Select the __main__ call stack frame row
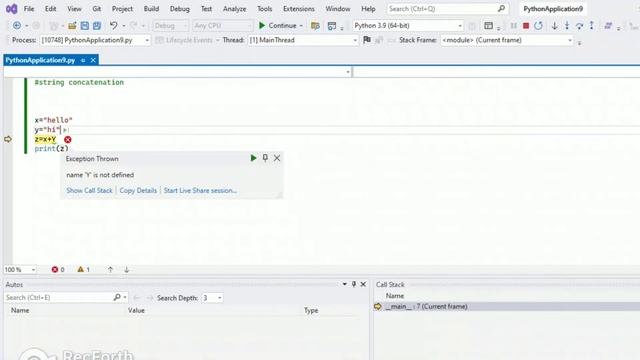Screen dimensions: 640x360 click(x=507, y=306)
